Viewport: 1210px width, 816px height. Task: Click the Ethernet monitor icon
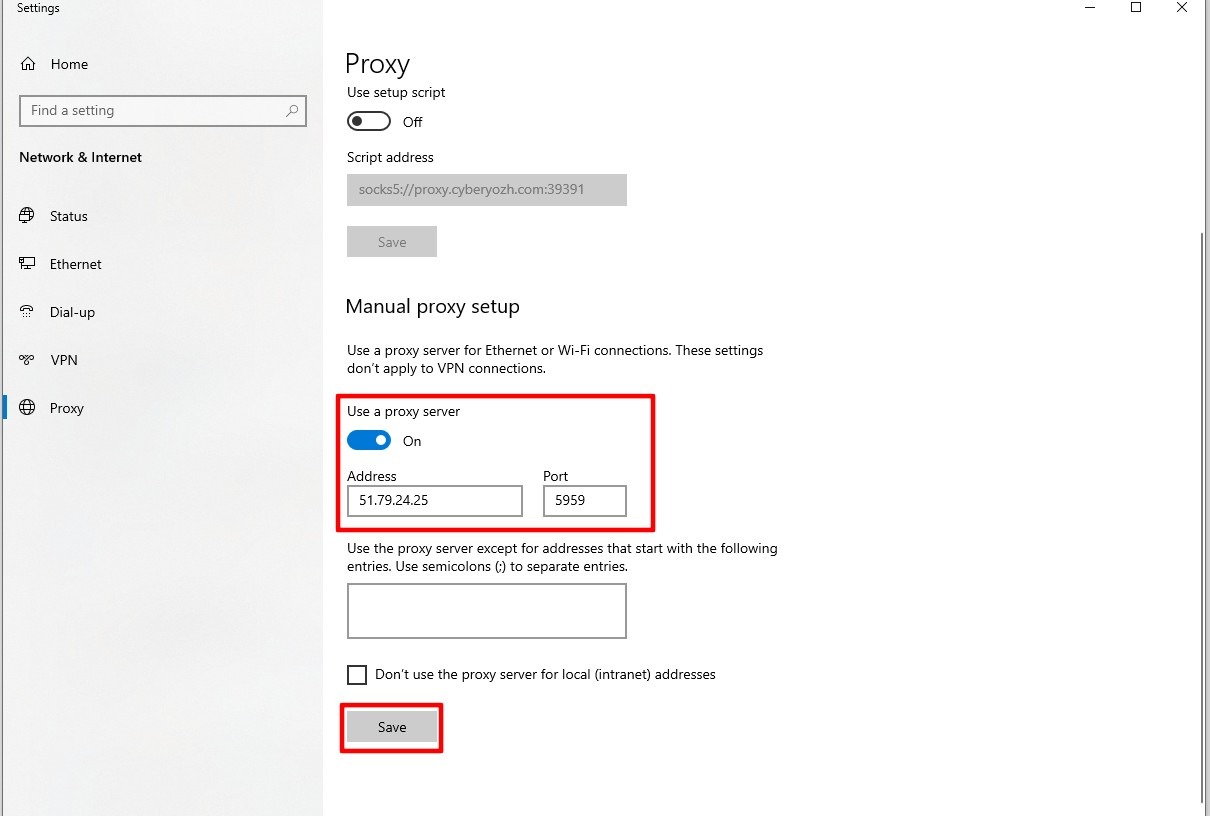28,264
